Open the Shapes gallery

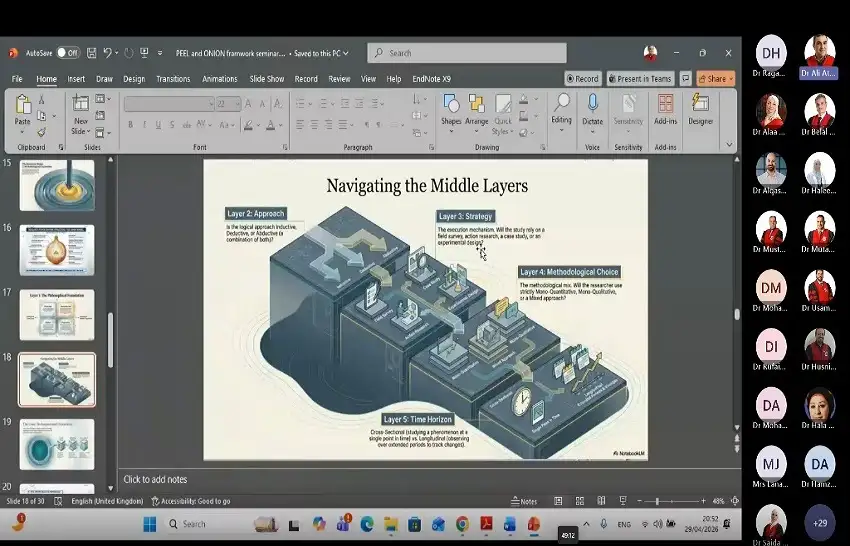pos(451,111)
